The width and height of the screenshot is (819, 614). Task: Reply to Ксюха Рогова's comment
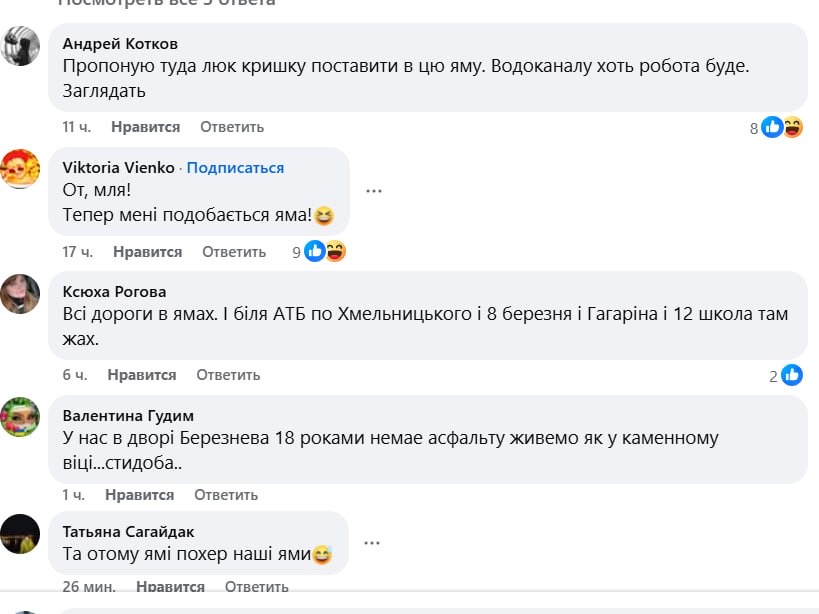point(228,375)
